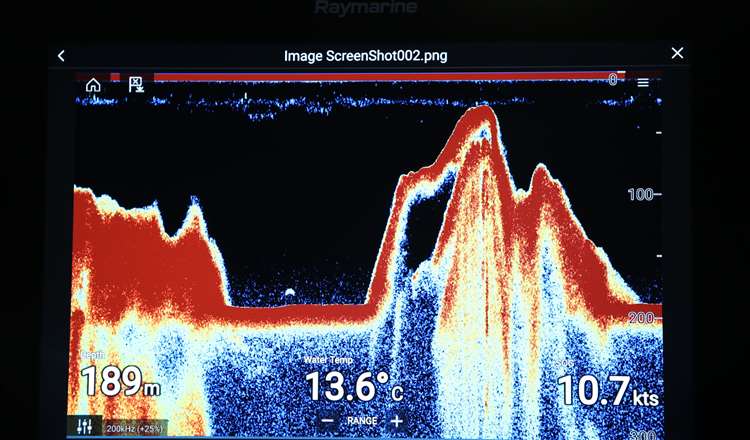Open the sensitivity sliders icon
Image resolution: width=750 pixels, height=440 pixels.
pos(84,425)
